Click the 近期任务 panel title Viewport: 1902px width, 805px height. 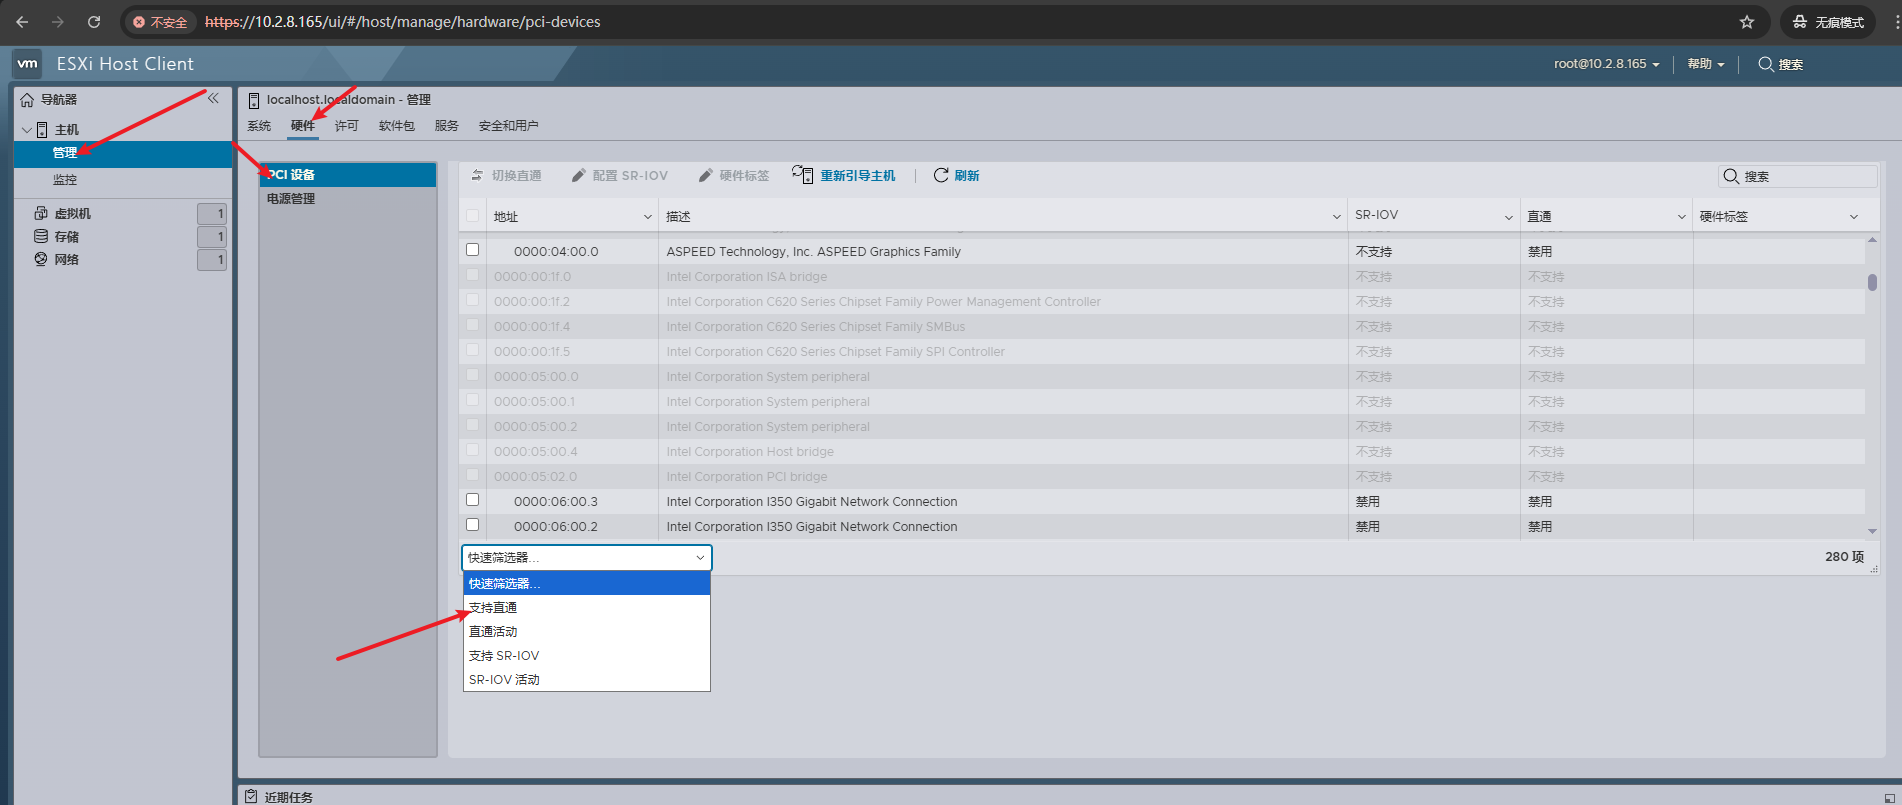click(x=289, y=797)
